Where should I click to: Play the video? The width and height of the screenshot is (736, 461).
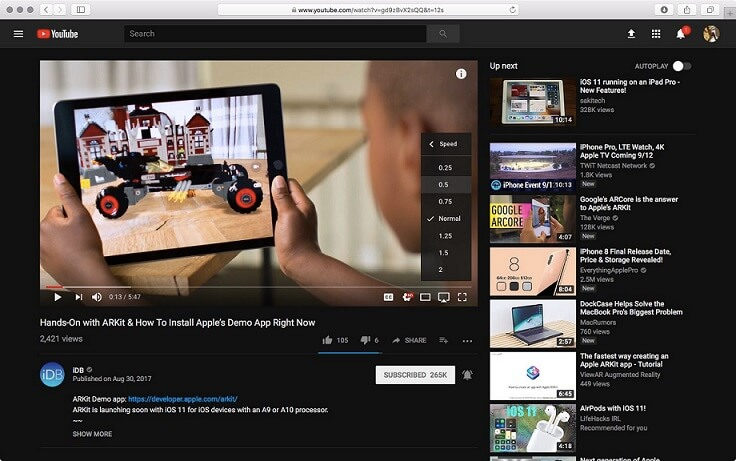point(57,297)
